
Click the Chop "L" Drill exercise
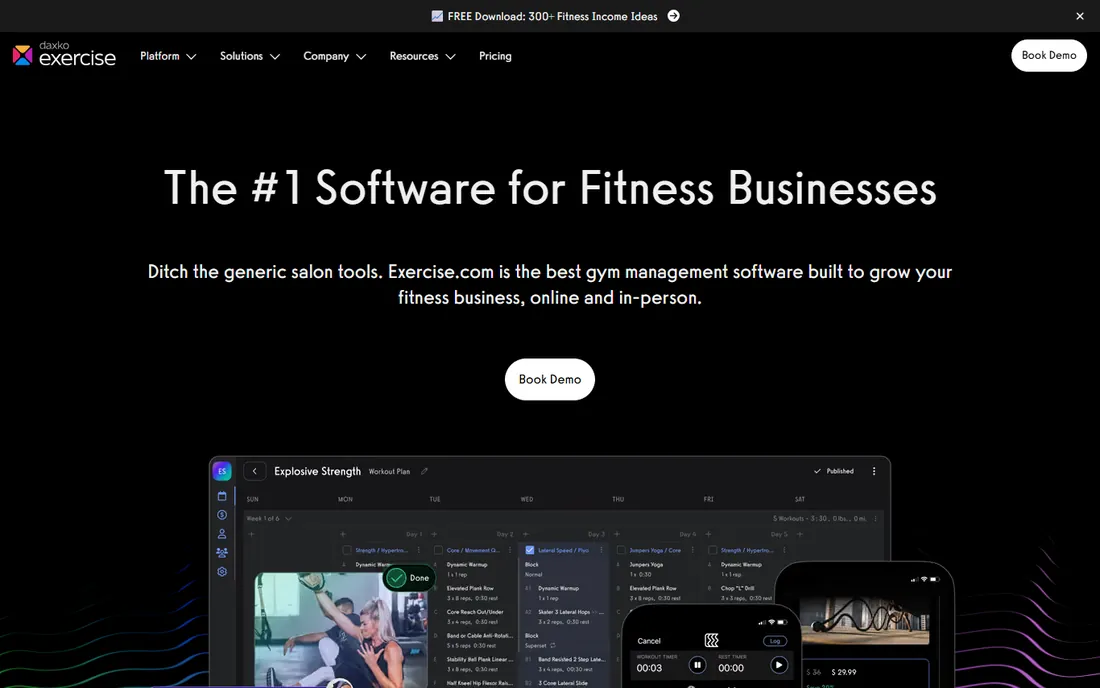pos(737,588)
